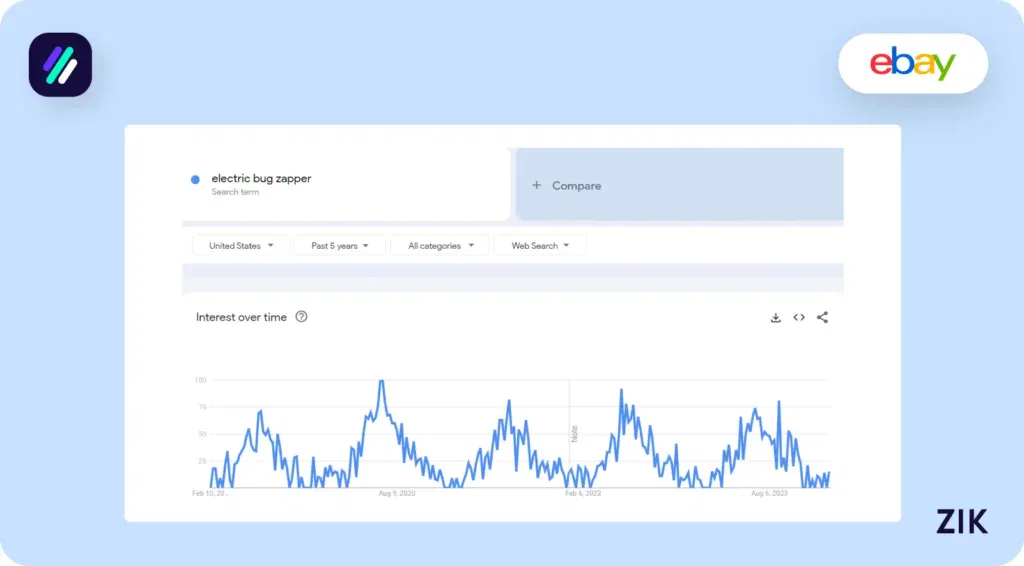Image resolution: width=1024 pixels, height=566 pixels.
Task: Open the help icon beside Interest over time
Action: coord(302,317)
